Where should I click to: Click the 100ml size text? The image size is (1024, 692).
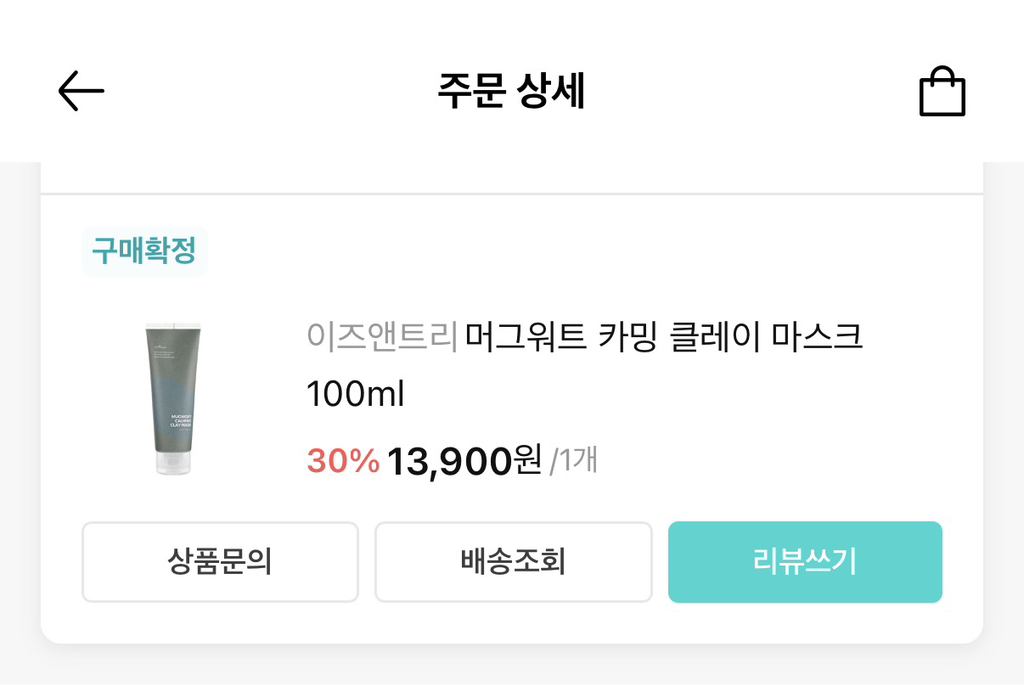coord(355,394)
